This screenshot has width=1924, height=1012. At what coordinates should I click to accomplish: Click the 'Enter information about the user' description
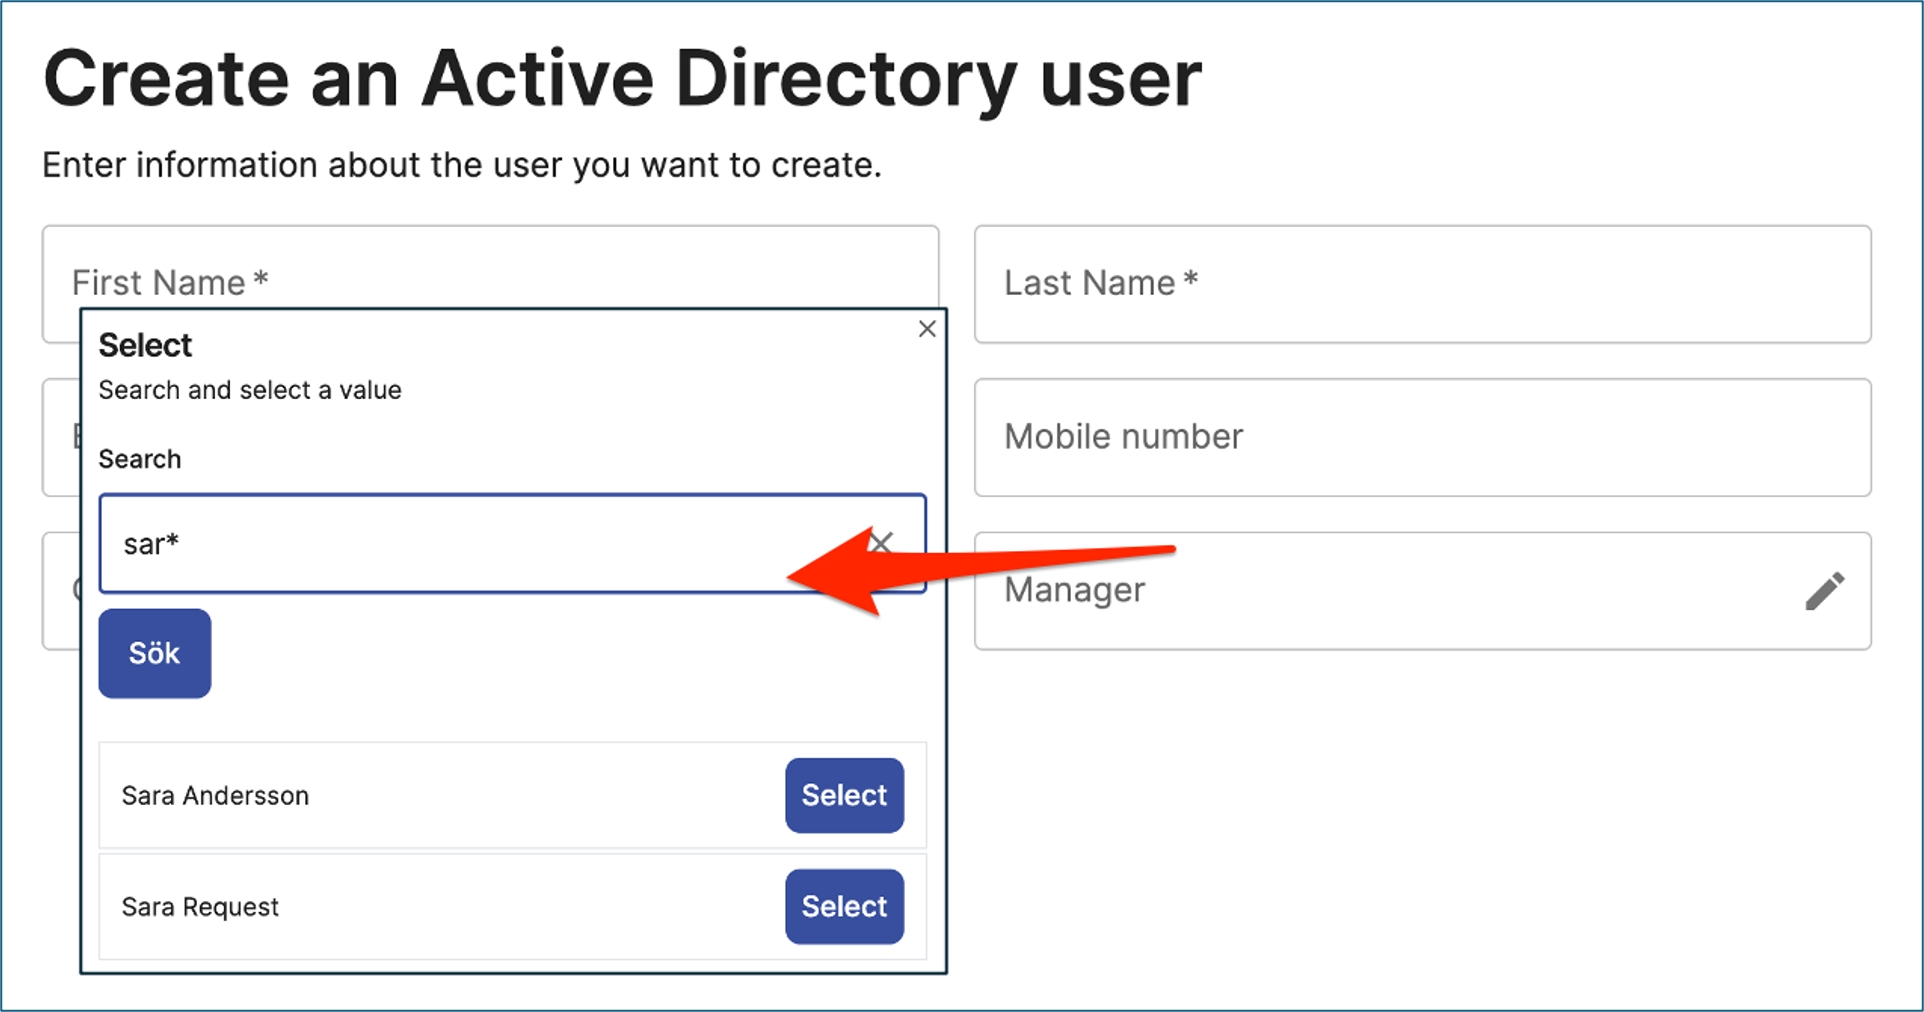461,165
